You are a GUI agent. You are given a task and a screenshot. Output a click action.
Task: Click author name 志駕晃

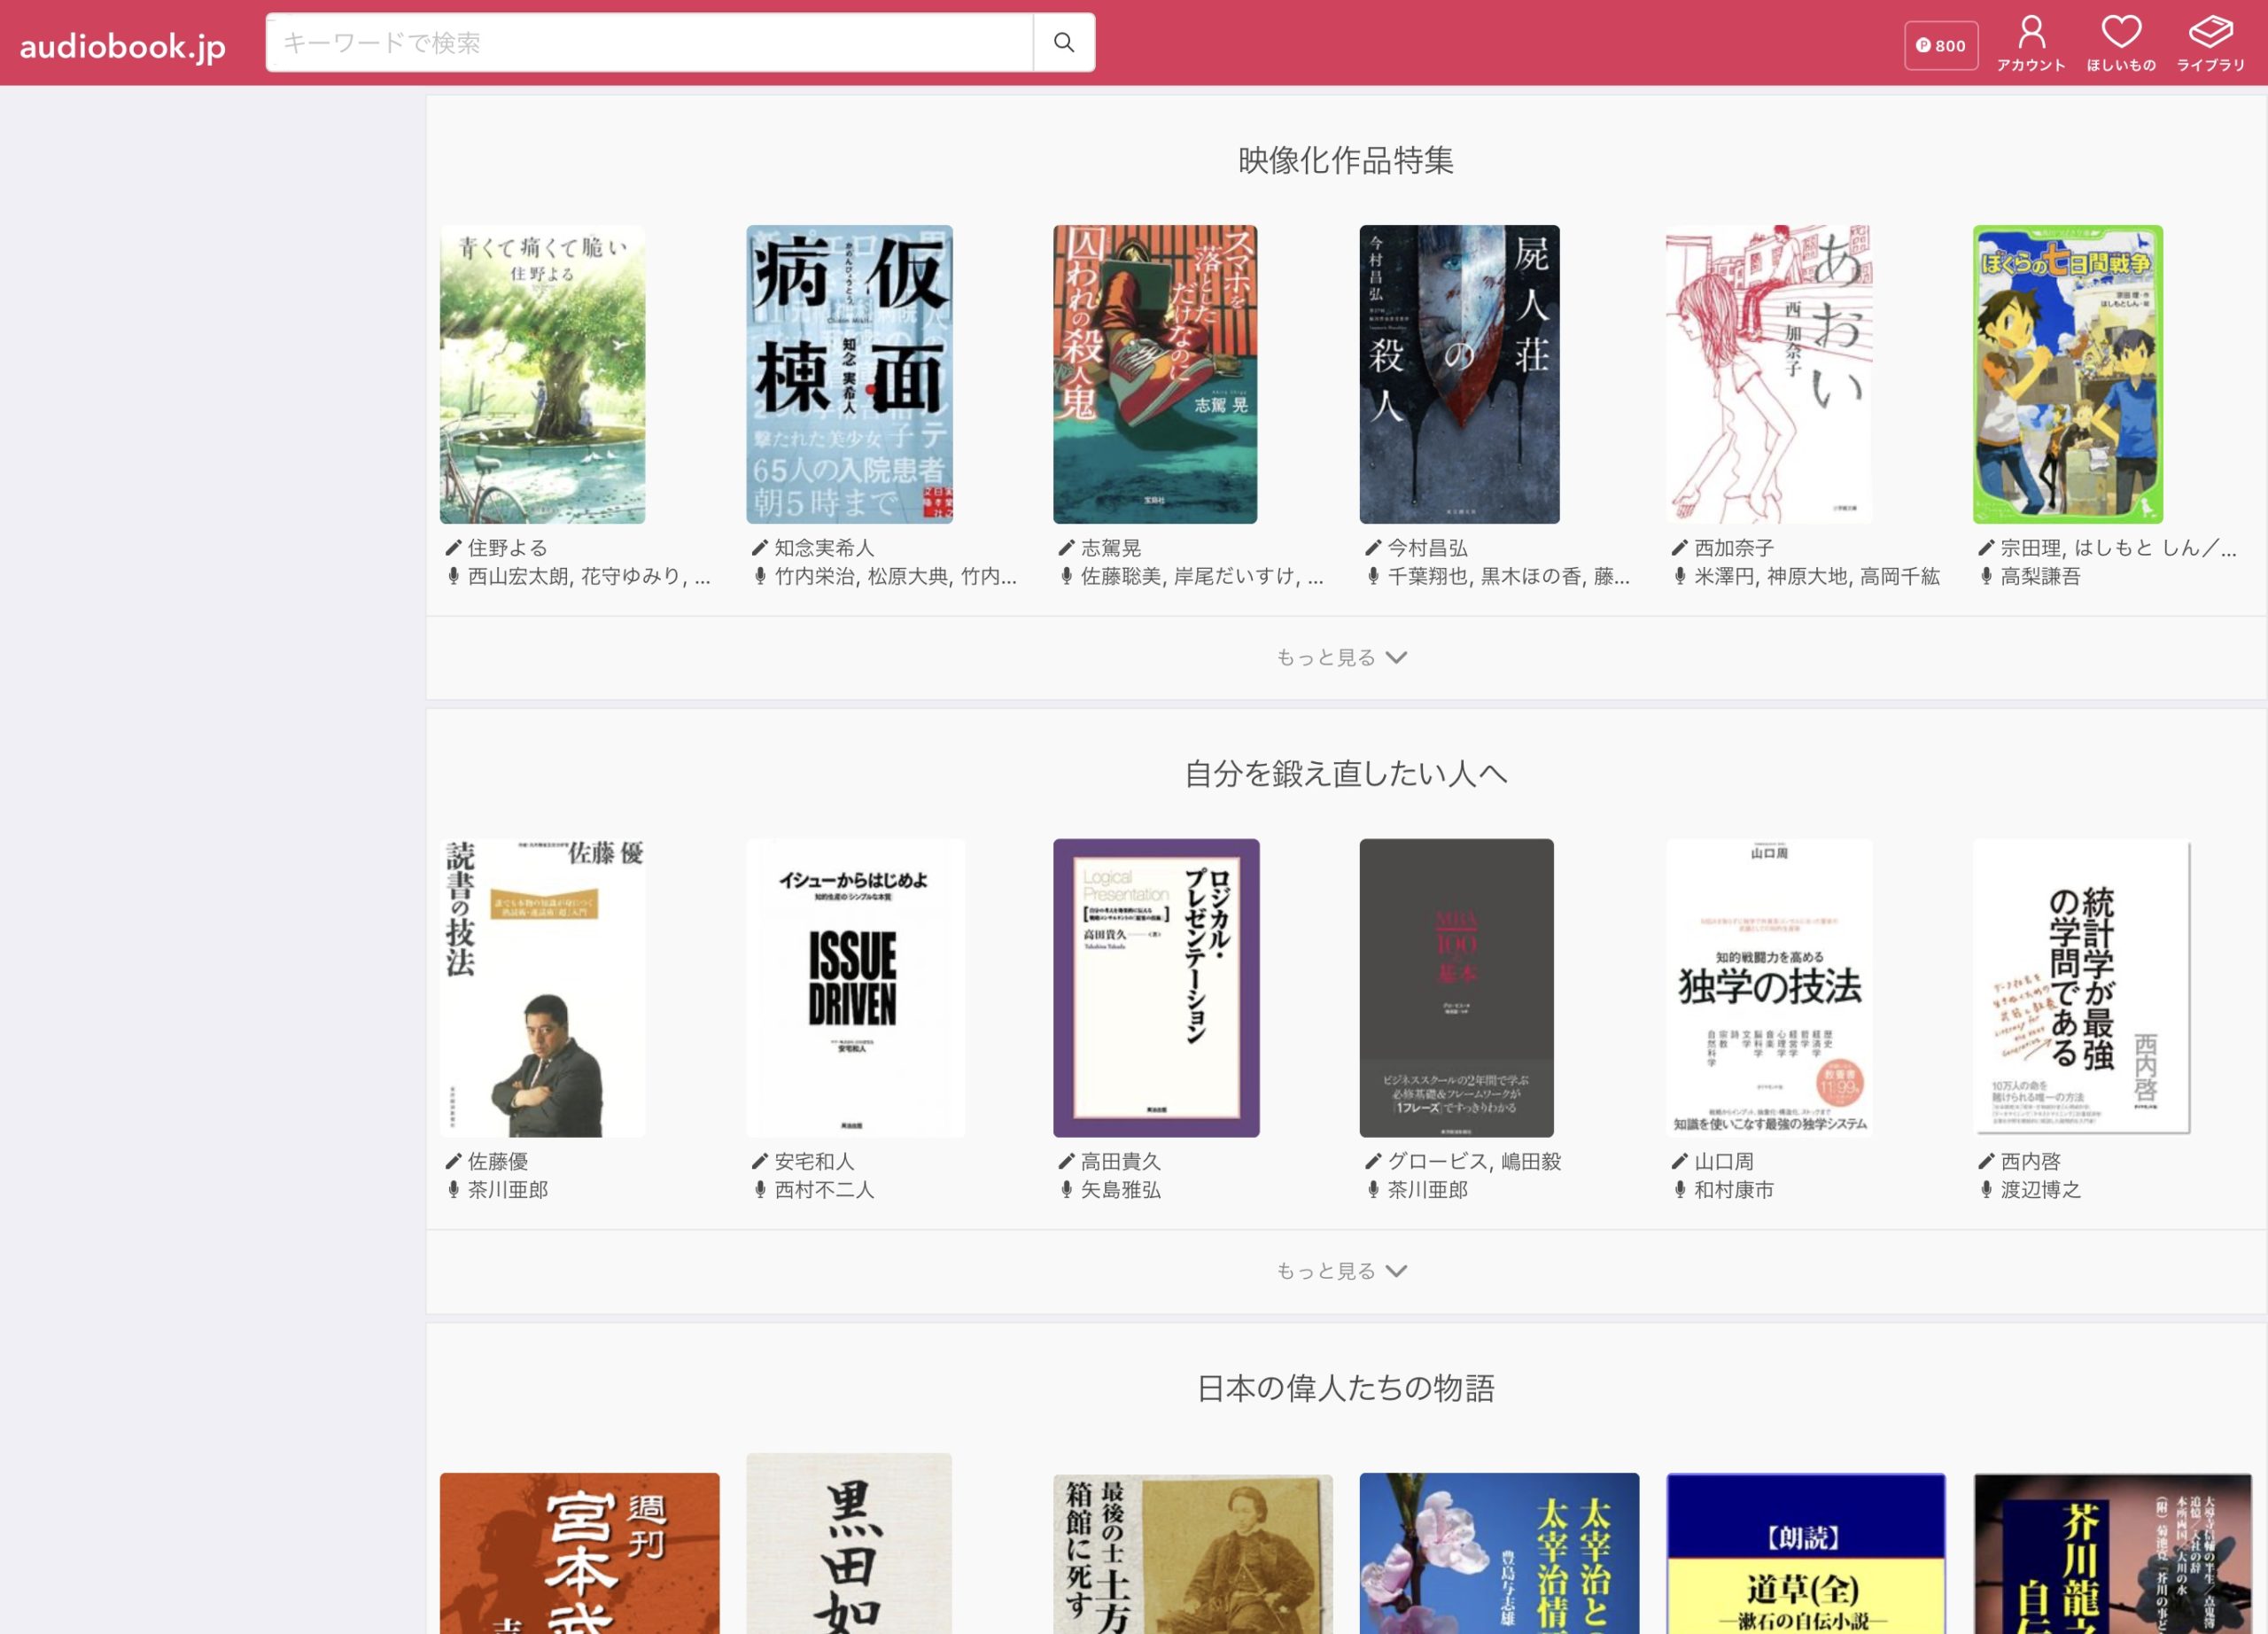[x=1111, y=548]
